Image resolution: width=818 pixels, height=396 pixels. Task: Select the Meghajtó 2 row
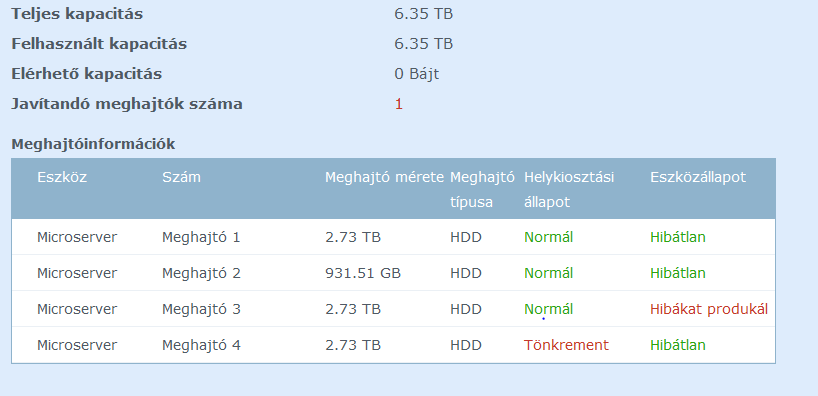[x=393, y=273]
